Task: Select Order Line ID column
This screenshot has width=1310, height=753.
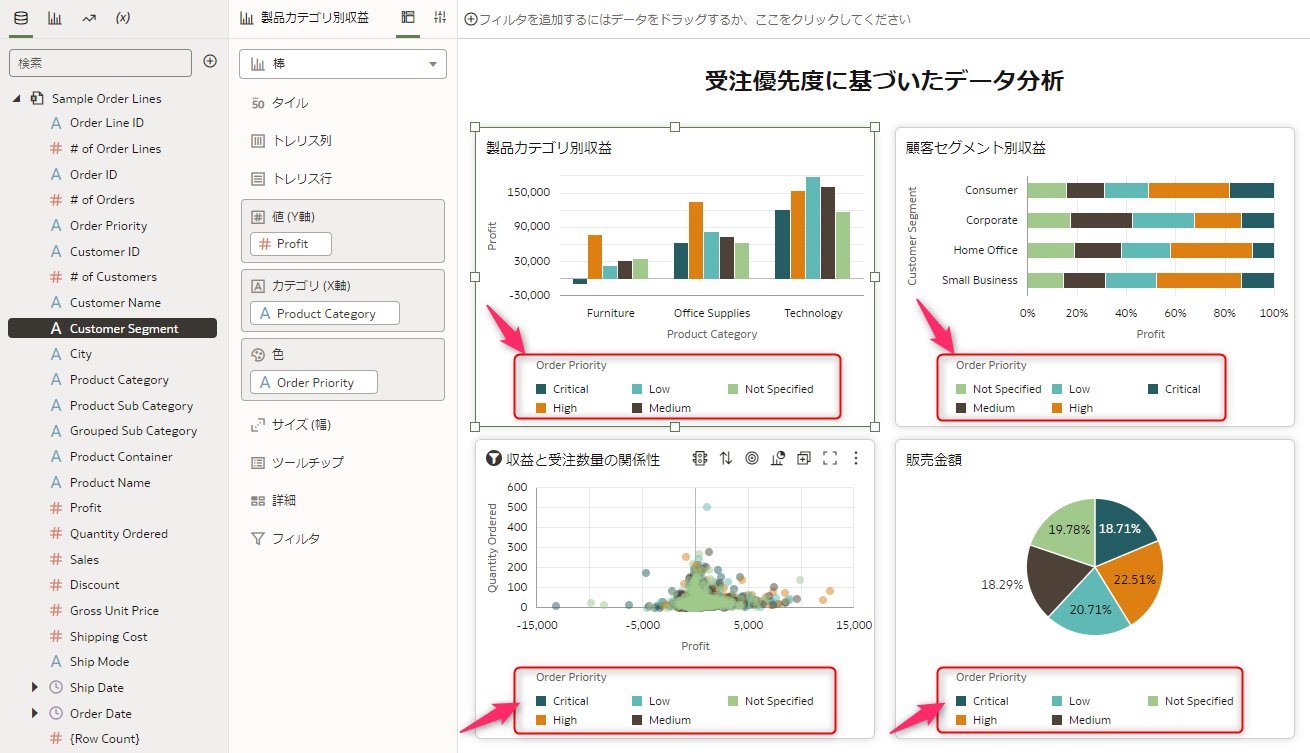Action: pyautogui.click(x=106, y=122)
